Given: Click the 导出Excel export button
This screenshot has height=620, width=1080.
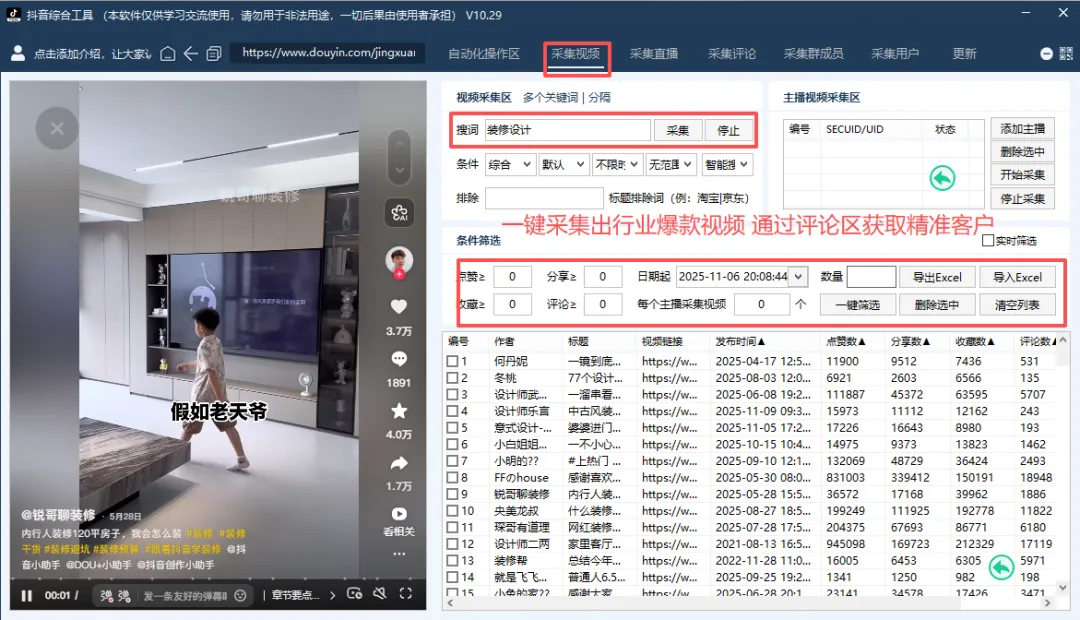Looking at the screenshot, I should tap(937, 277).
